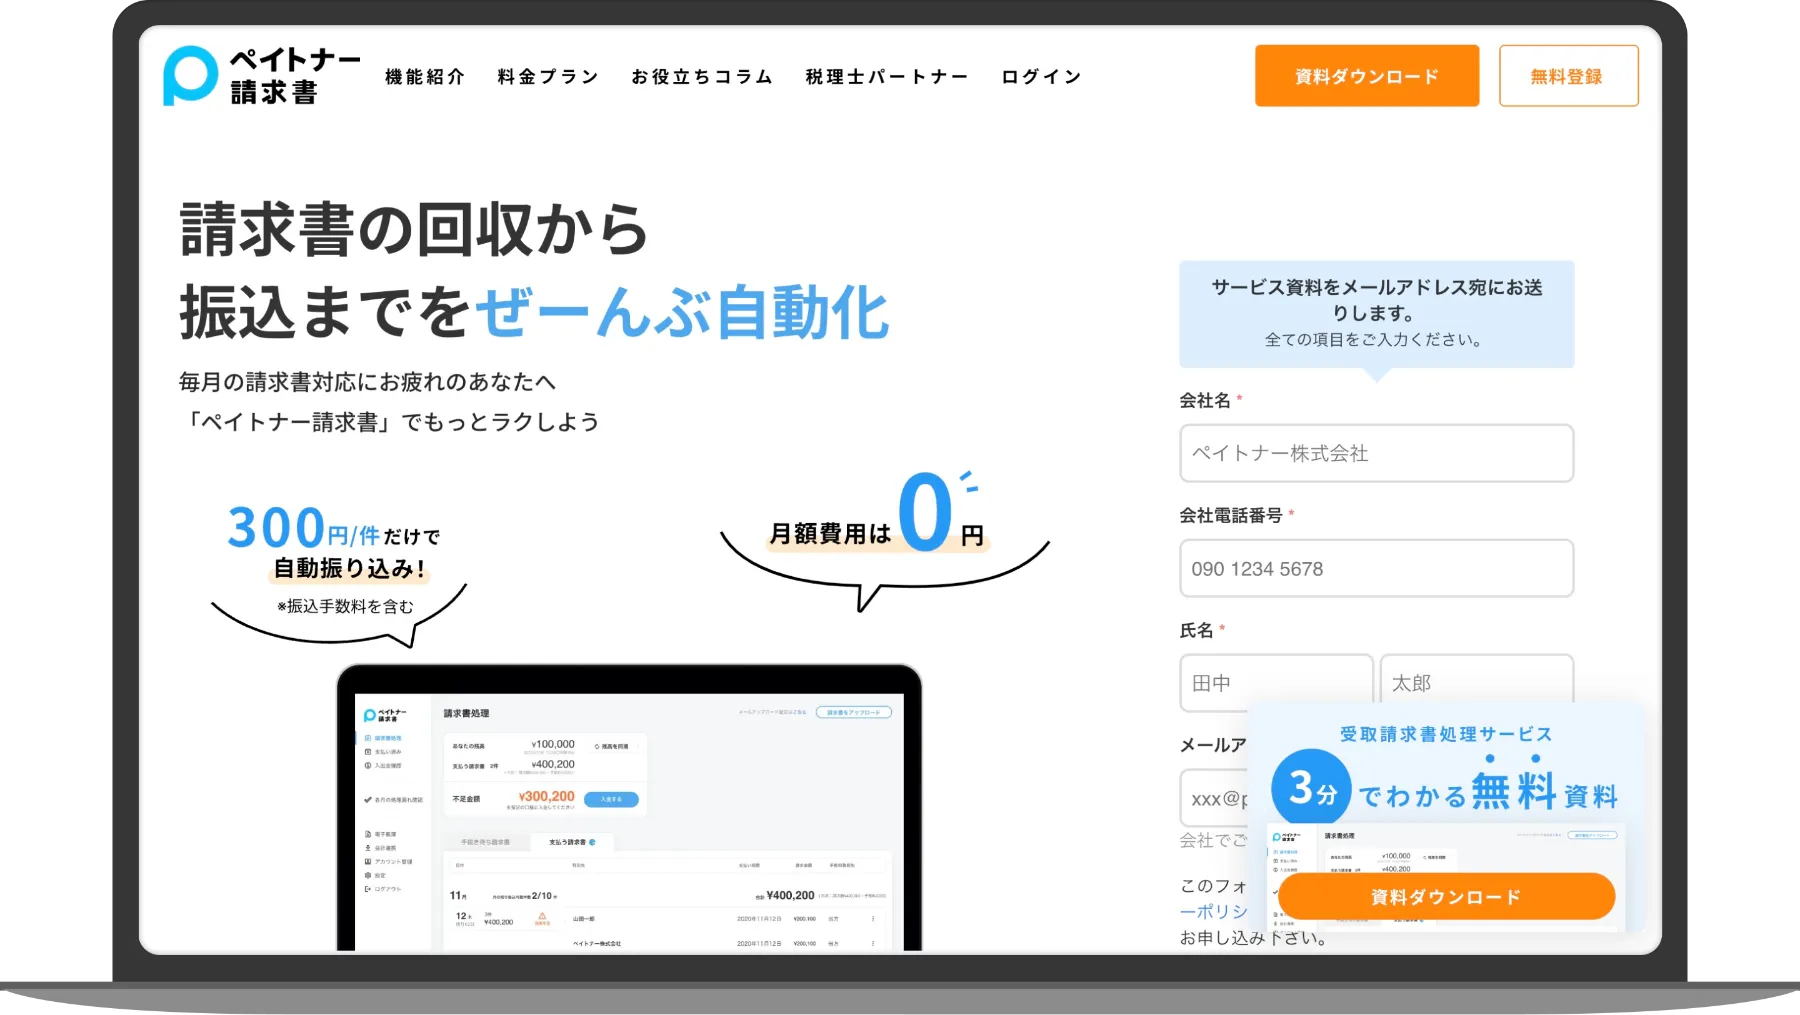This screenshot has width=1800, height=1015.
Task: Click the 月額費用は text
Action: 830,533
